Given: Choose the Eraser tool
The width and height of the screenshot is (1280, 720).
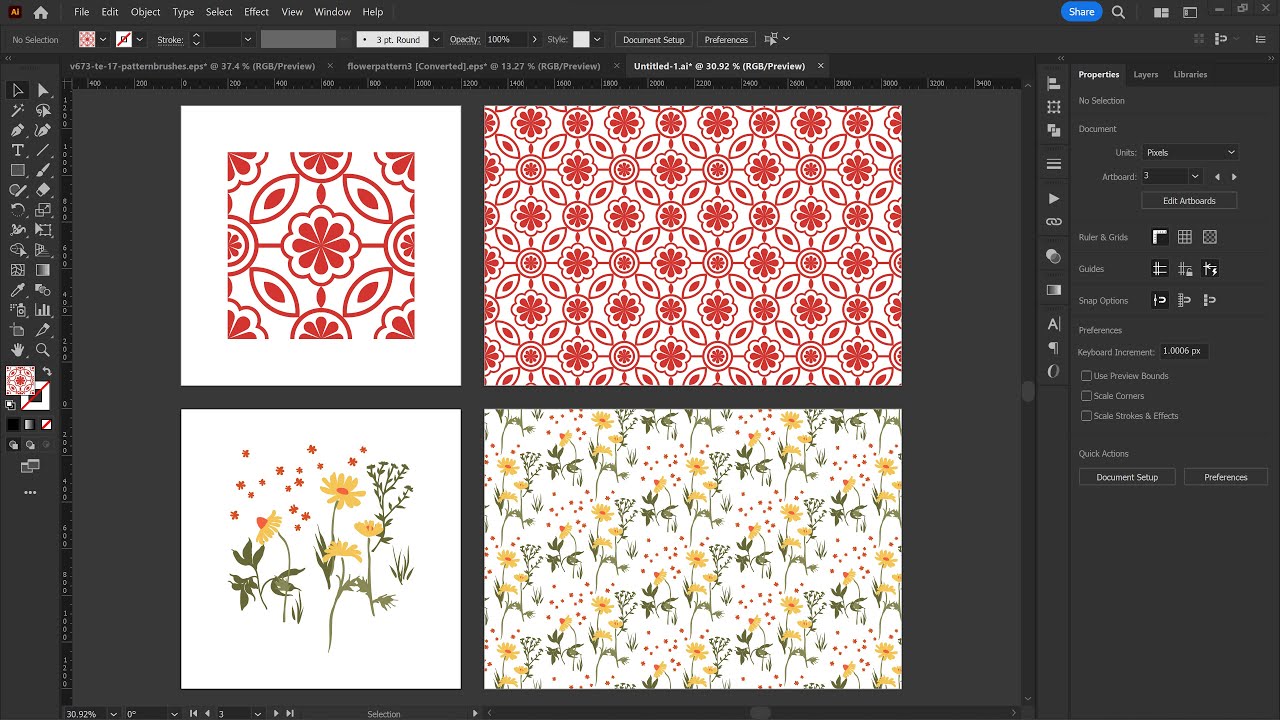Looking at the screenshot, I should coord(43,190).
